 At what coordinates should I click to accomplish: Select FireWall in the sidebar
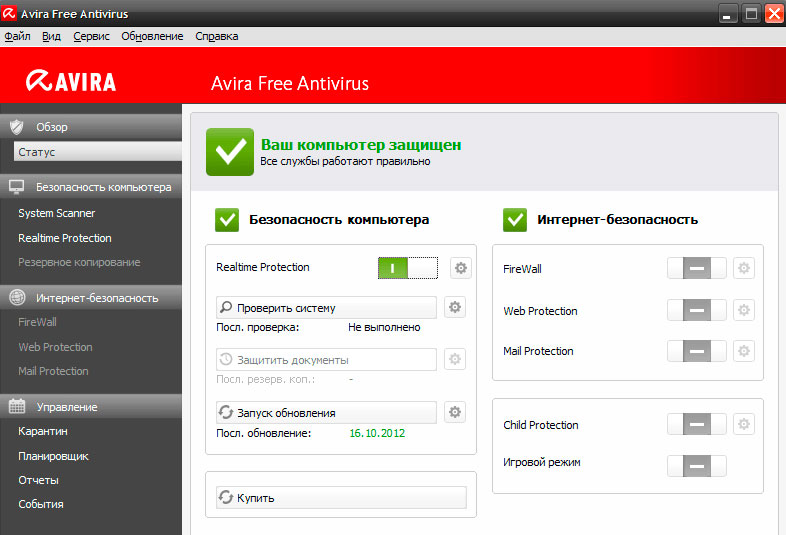pos(37,322)
